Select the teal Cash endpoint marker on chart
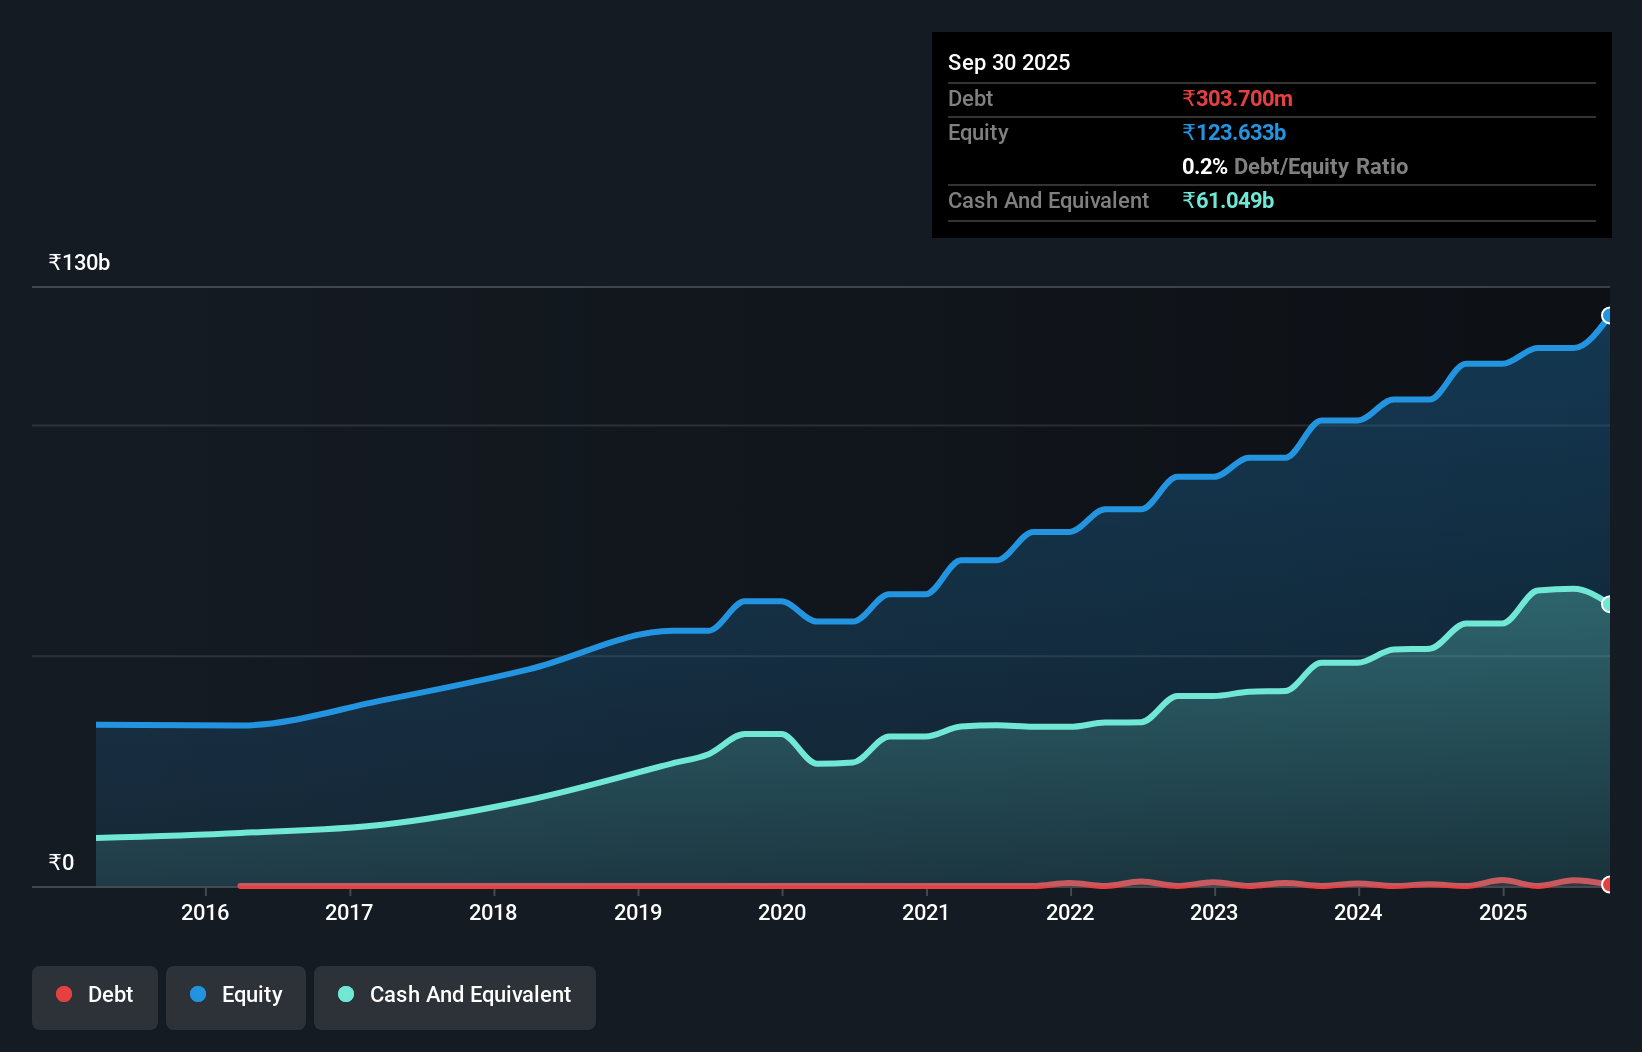This screenshot has width=1642, height=1052. point(1607,603)
